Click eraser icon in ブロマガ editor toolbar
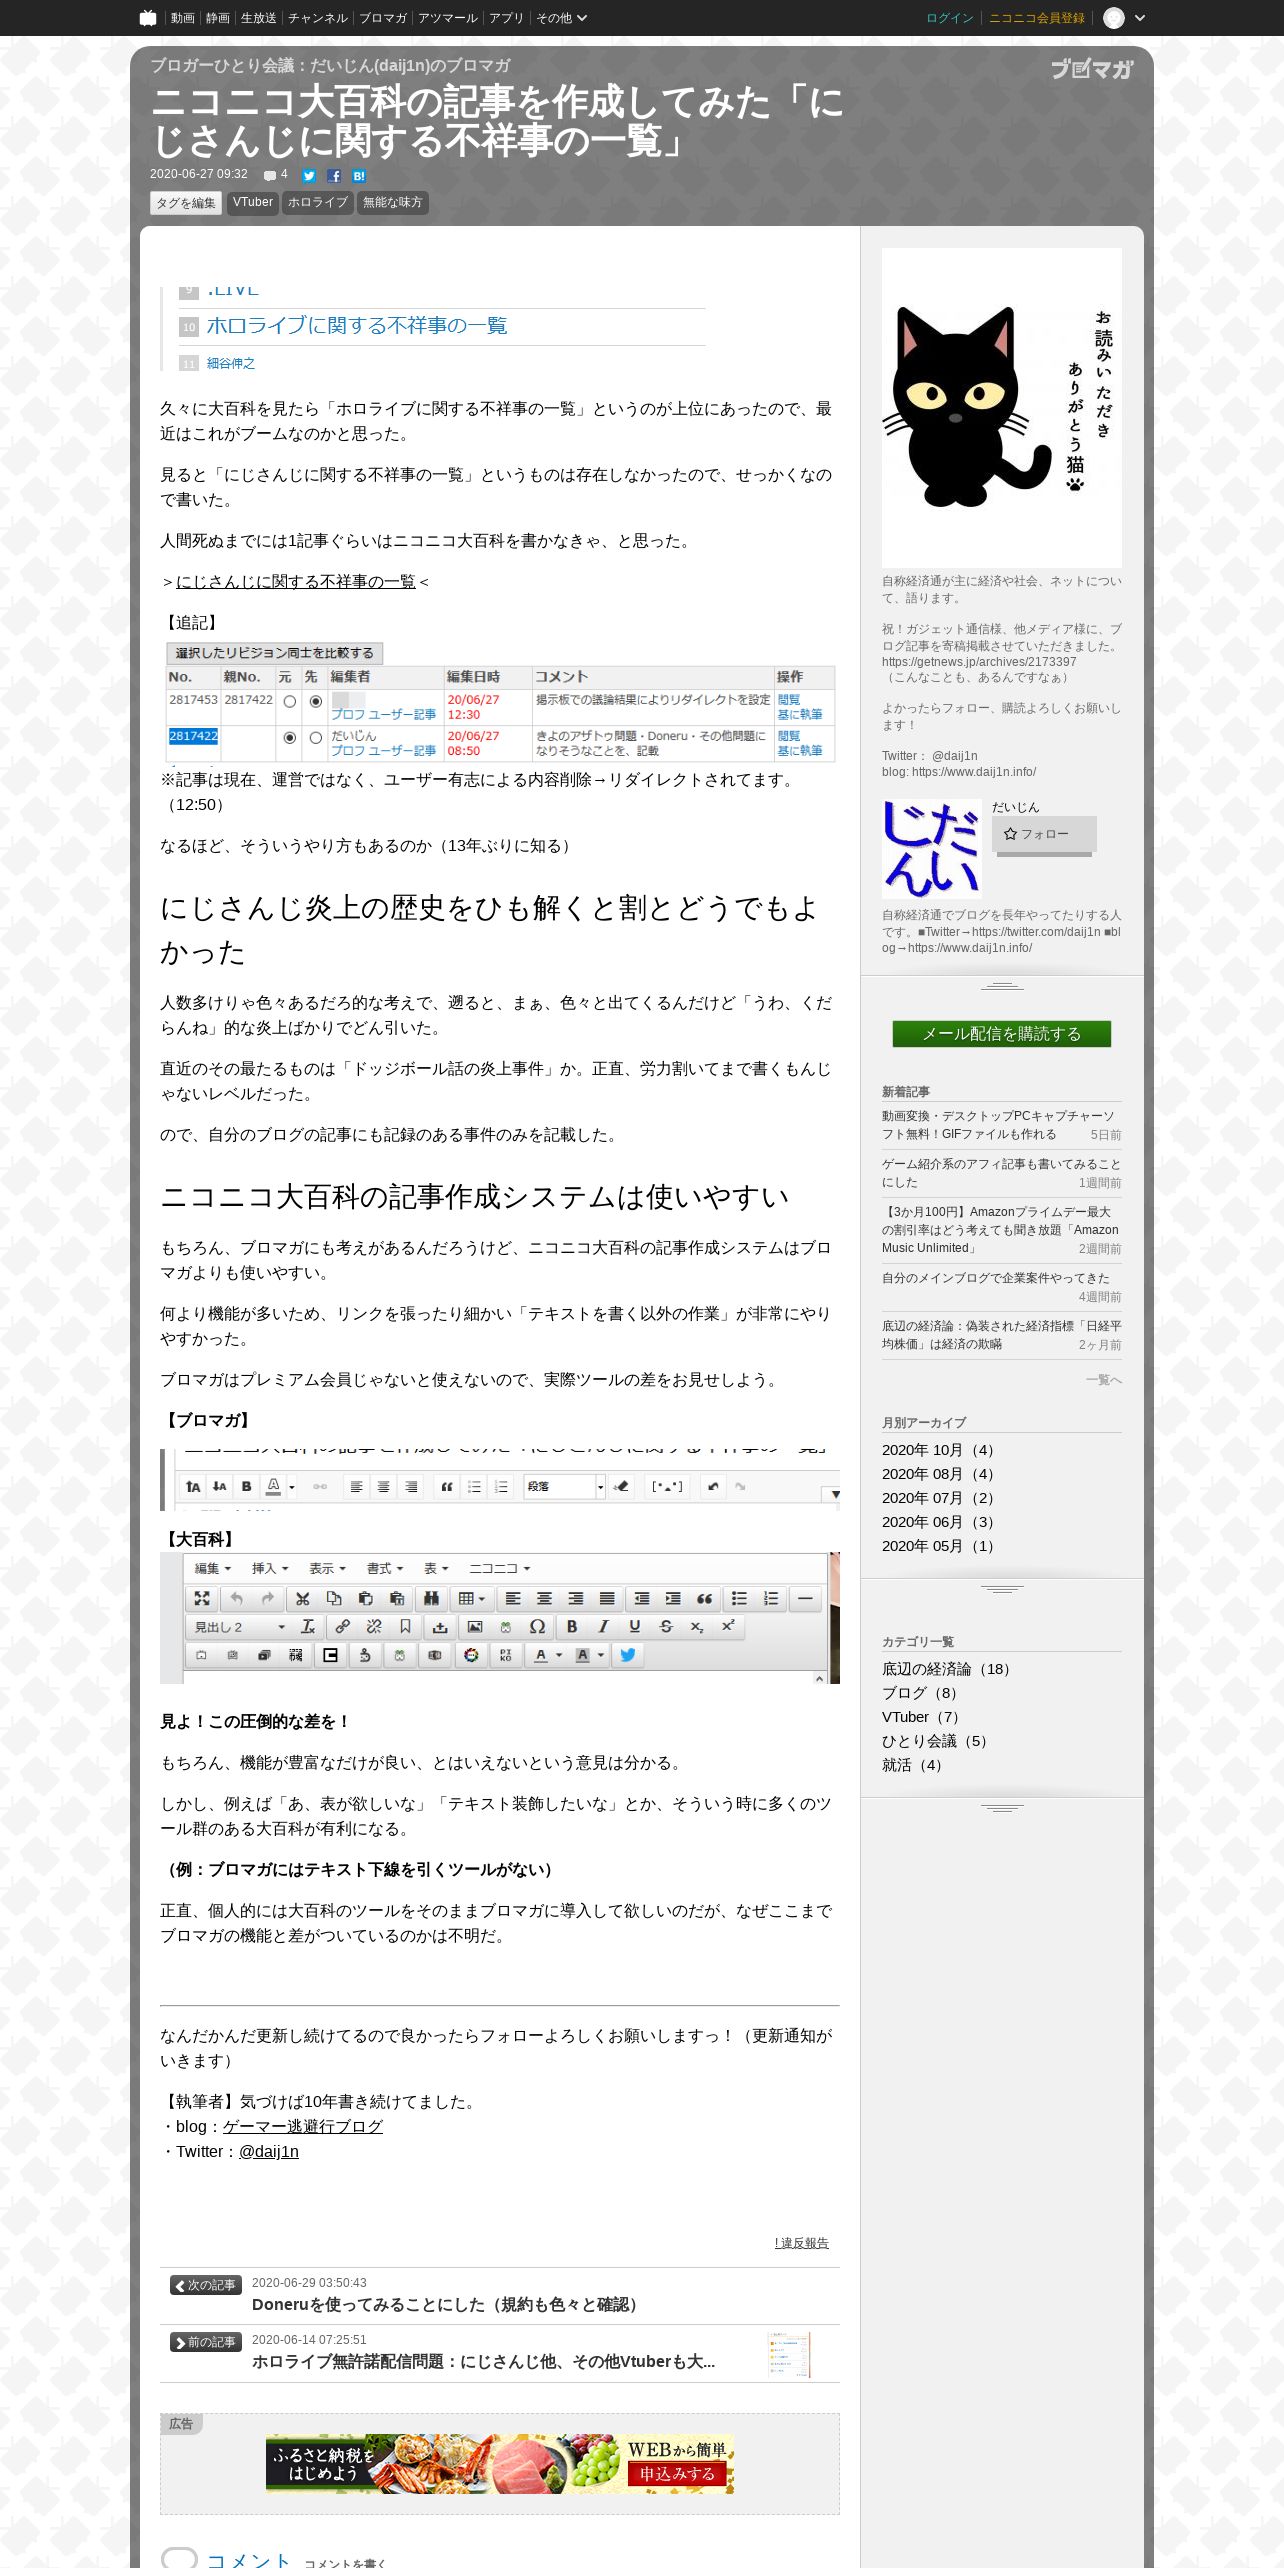Image resolution: width=1284 pixels, height=2568 pixels. tap(621, 1486)
